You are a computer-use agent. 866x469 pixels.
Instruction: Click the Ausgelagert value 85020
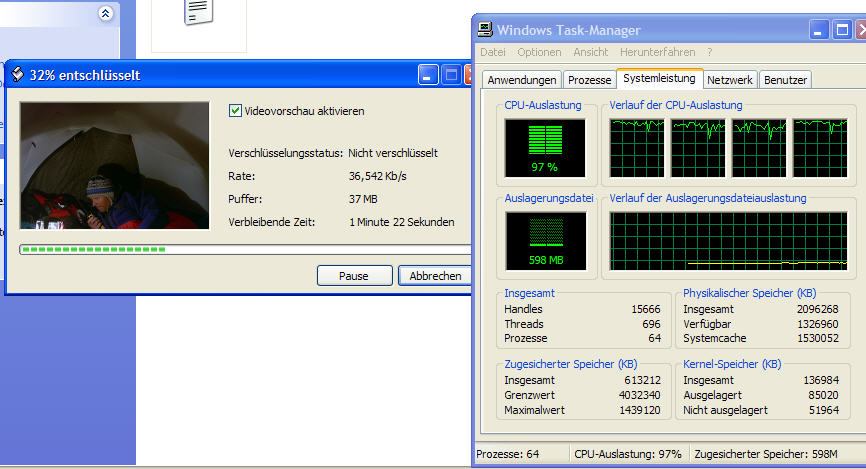823,396
